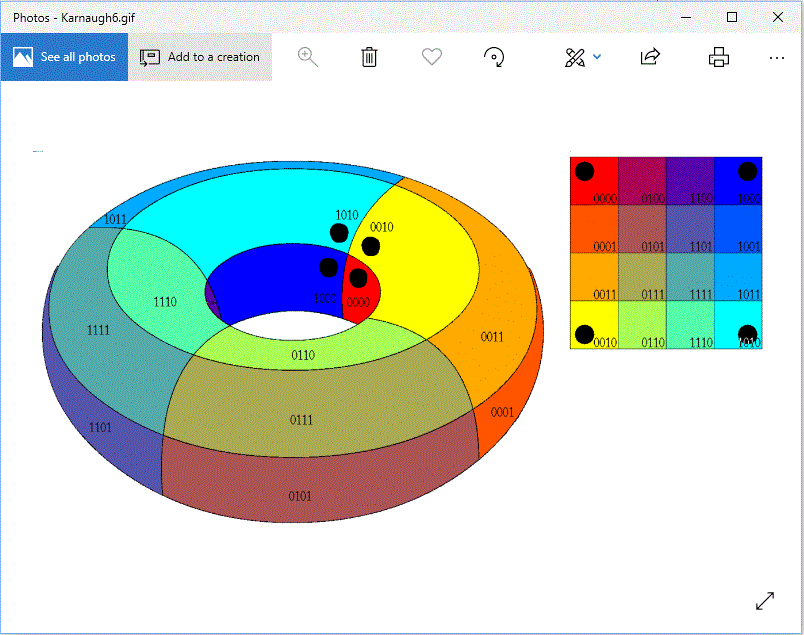Viewport: 804px width, 635px height.
Task: Click the Add to a creation button
Action: [200, 57]
